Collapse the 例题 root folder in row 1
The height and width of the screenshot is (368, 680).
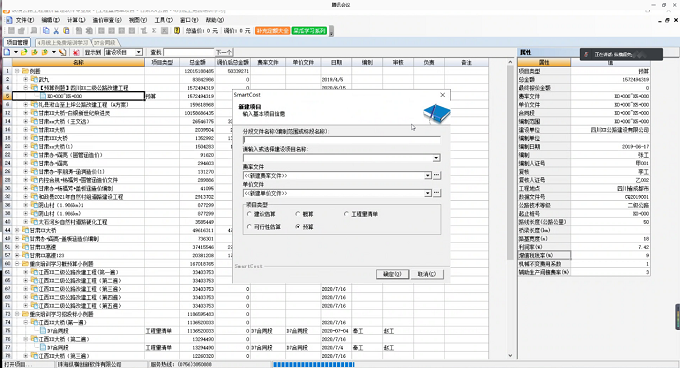click(17, 71)
